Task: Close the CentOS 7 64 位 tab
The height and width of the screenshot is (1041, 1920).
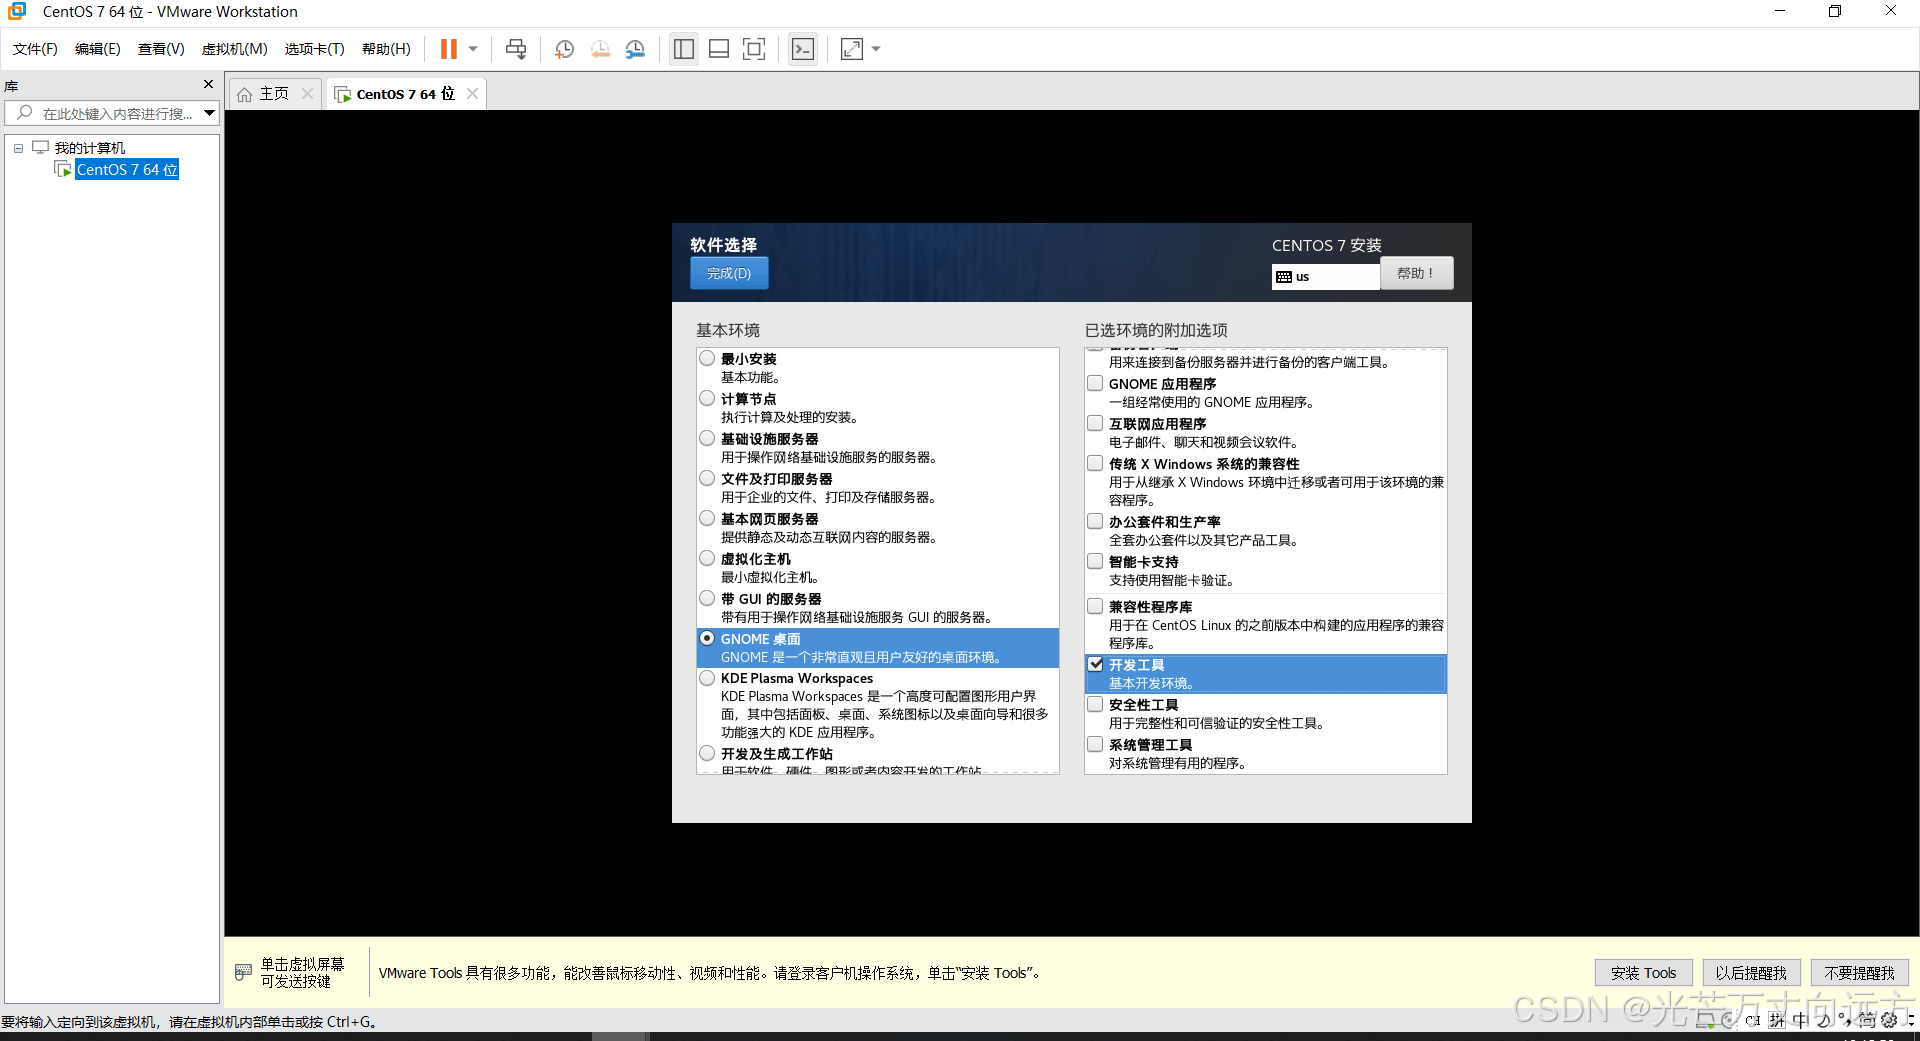Action: [472, 94]
